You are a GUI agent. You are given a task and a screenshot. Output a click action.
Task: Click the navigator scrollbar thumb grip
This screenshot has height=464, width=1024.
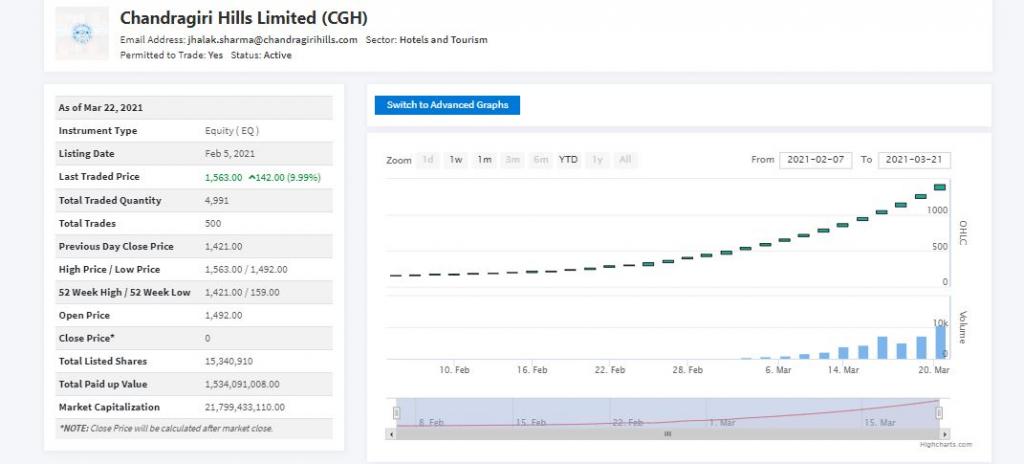pyautogui.click(x=668, y=434)
